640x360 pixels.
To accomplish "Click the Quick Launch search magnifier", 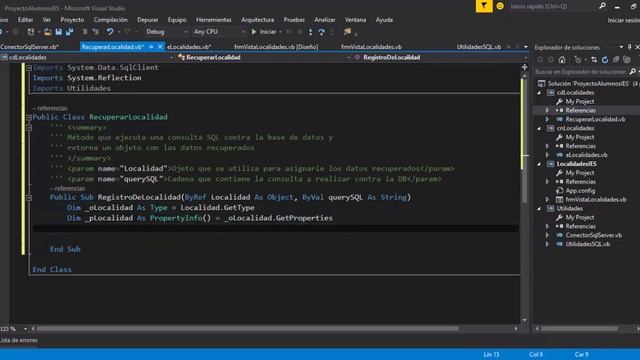I will click(x=602, y=6).
